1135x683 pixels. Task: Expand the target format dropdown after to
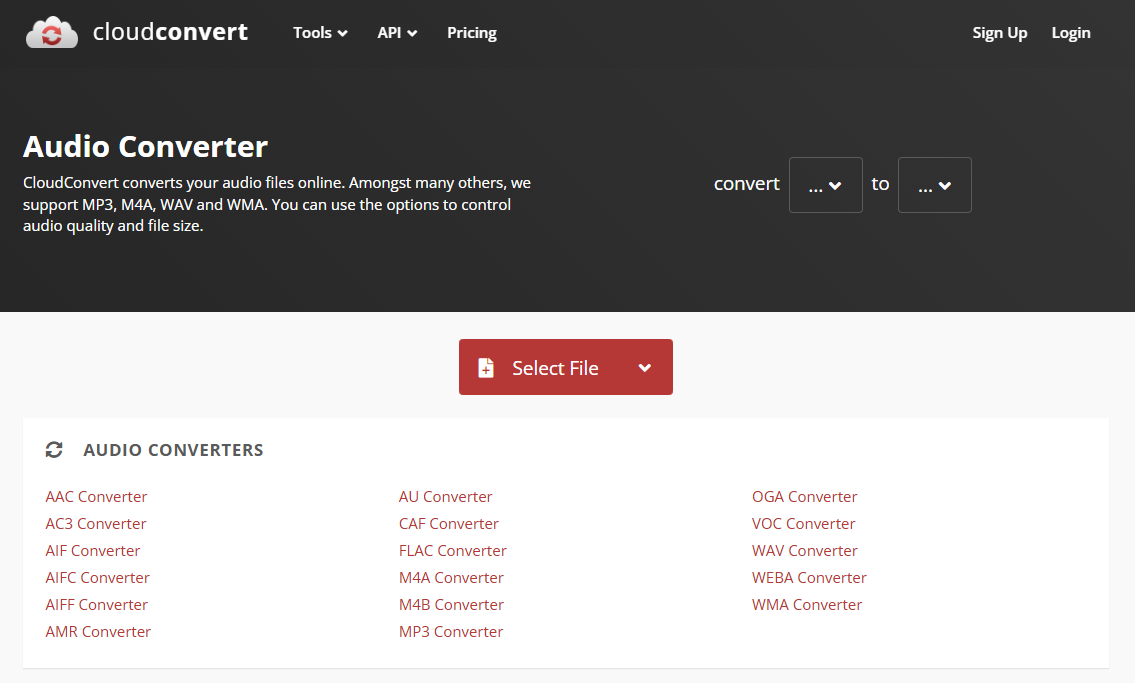click(934, 185)
